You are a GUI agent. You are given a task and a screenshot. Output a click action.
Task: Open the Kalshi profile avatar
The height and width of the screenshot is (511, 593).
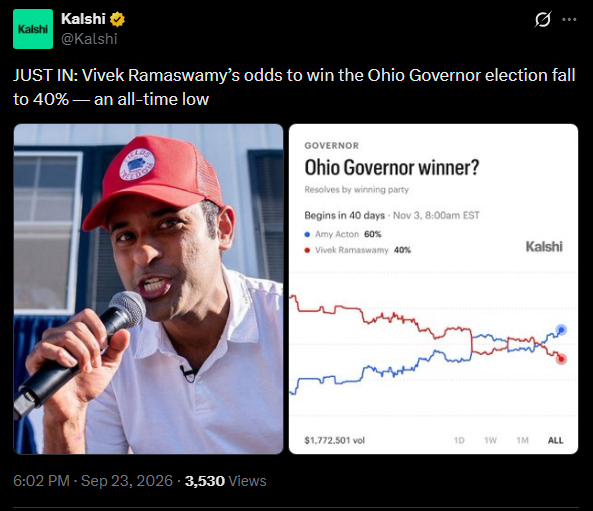pyautogui.click(x=33, y=29)
